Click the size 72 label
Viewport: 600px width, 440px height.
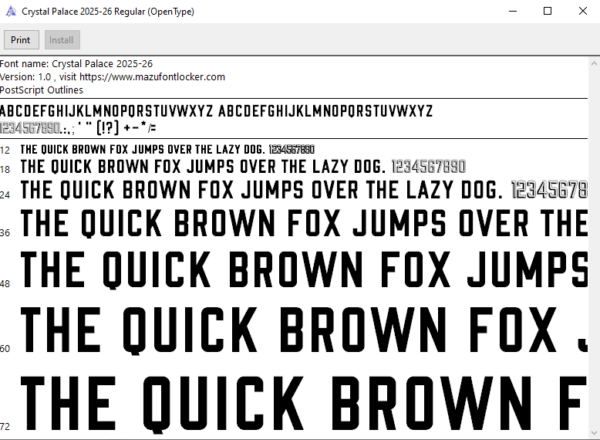tap(5, 427)
